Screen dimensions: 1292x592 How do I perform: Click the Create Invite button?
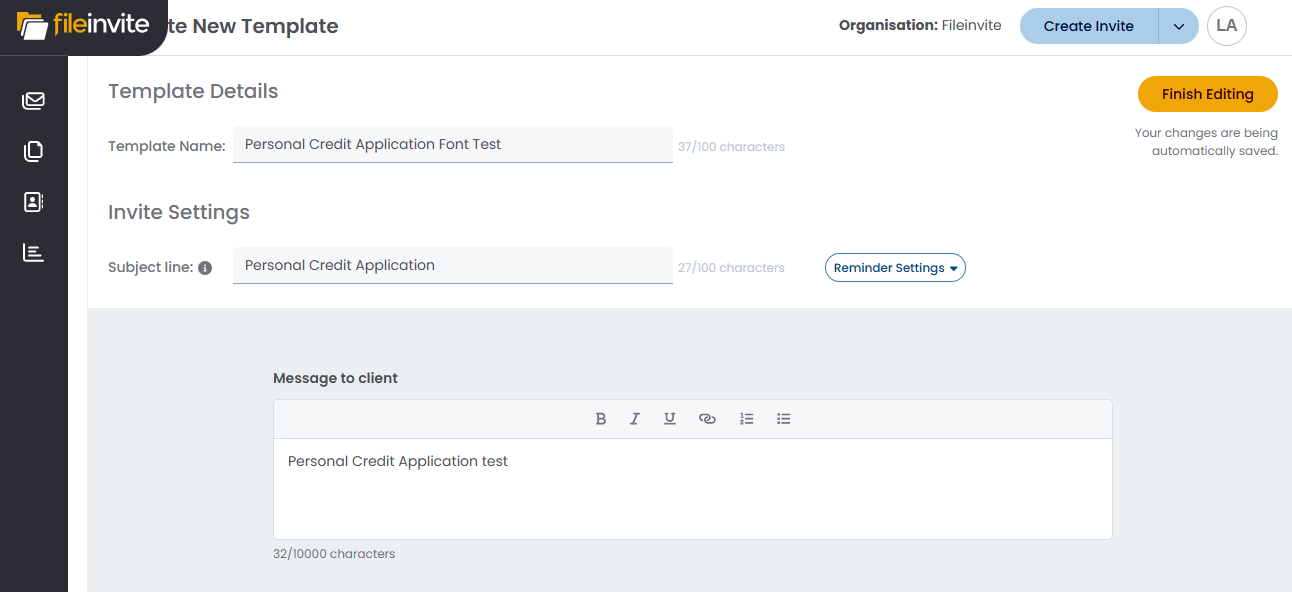[x=1088, y=27]
